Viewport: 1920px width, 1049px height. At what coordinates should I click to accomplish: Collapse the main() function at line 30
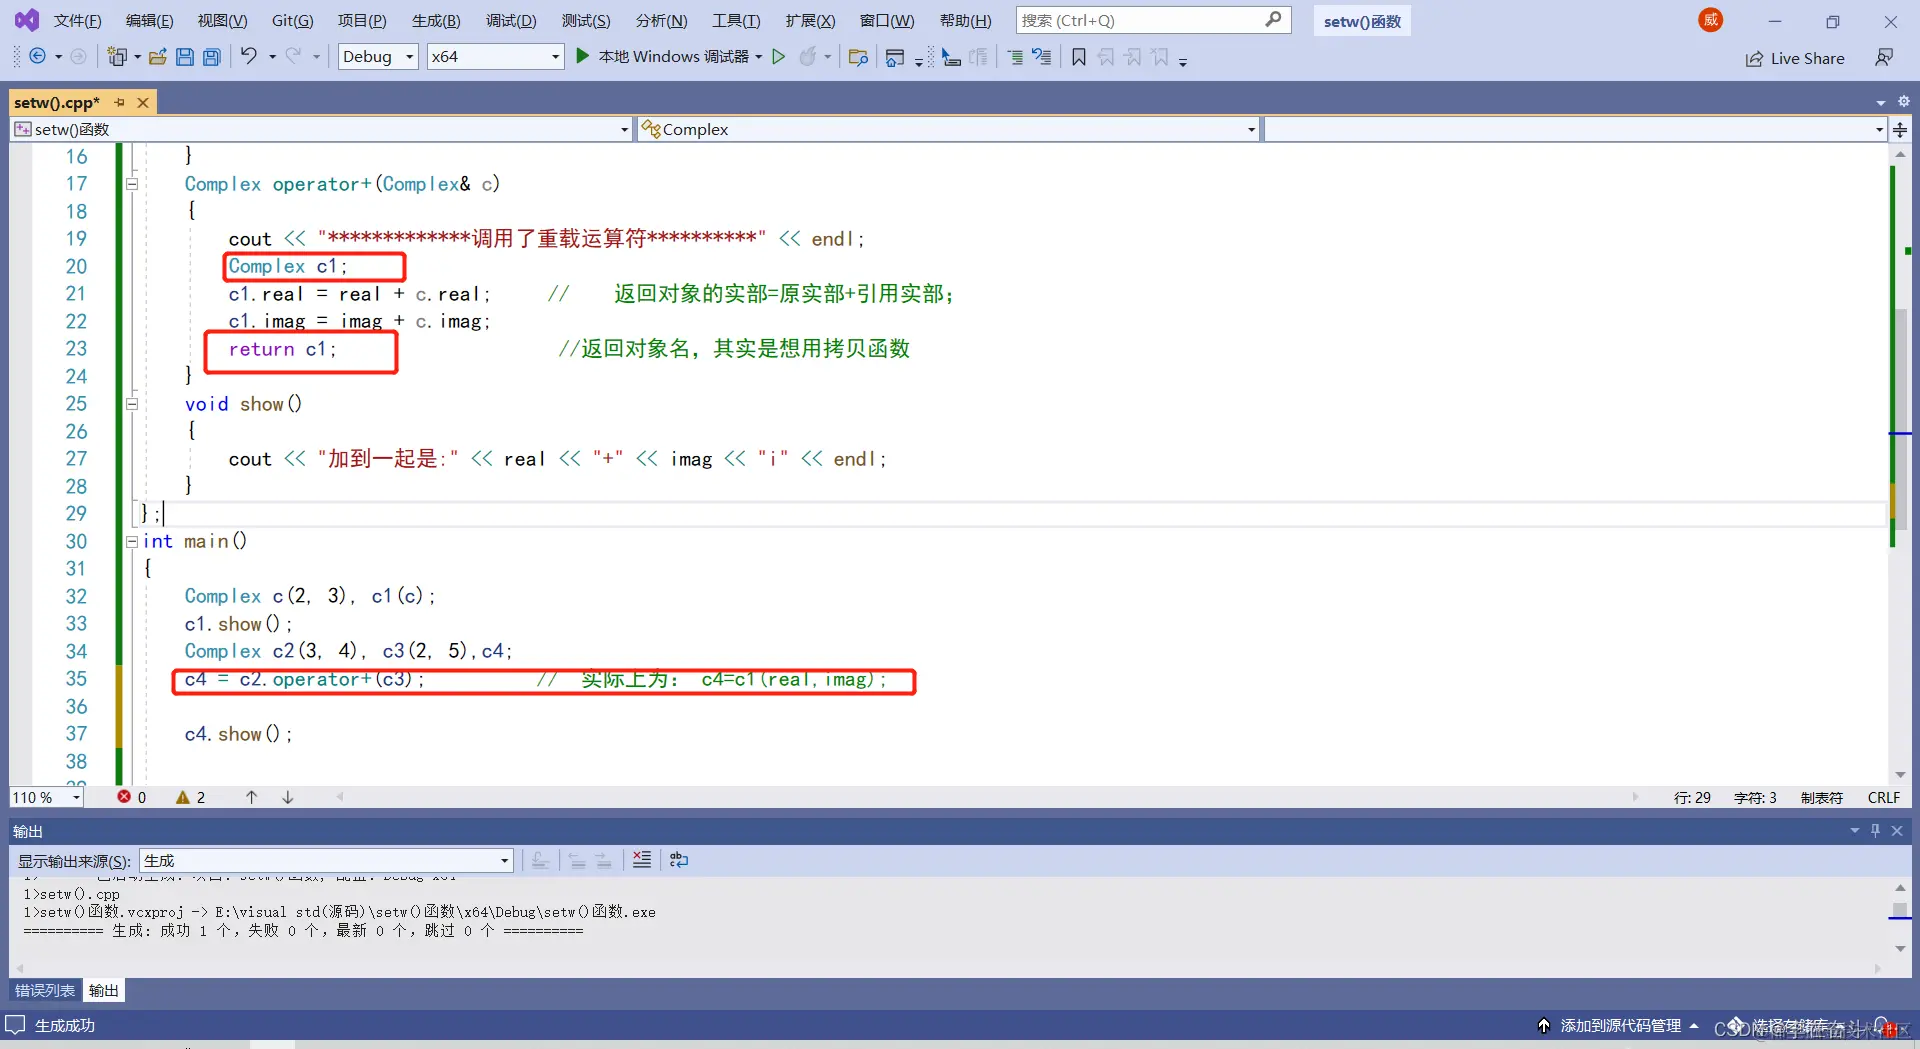pyautogui.click(x=132, y=541)
